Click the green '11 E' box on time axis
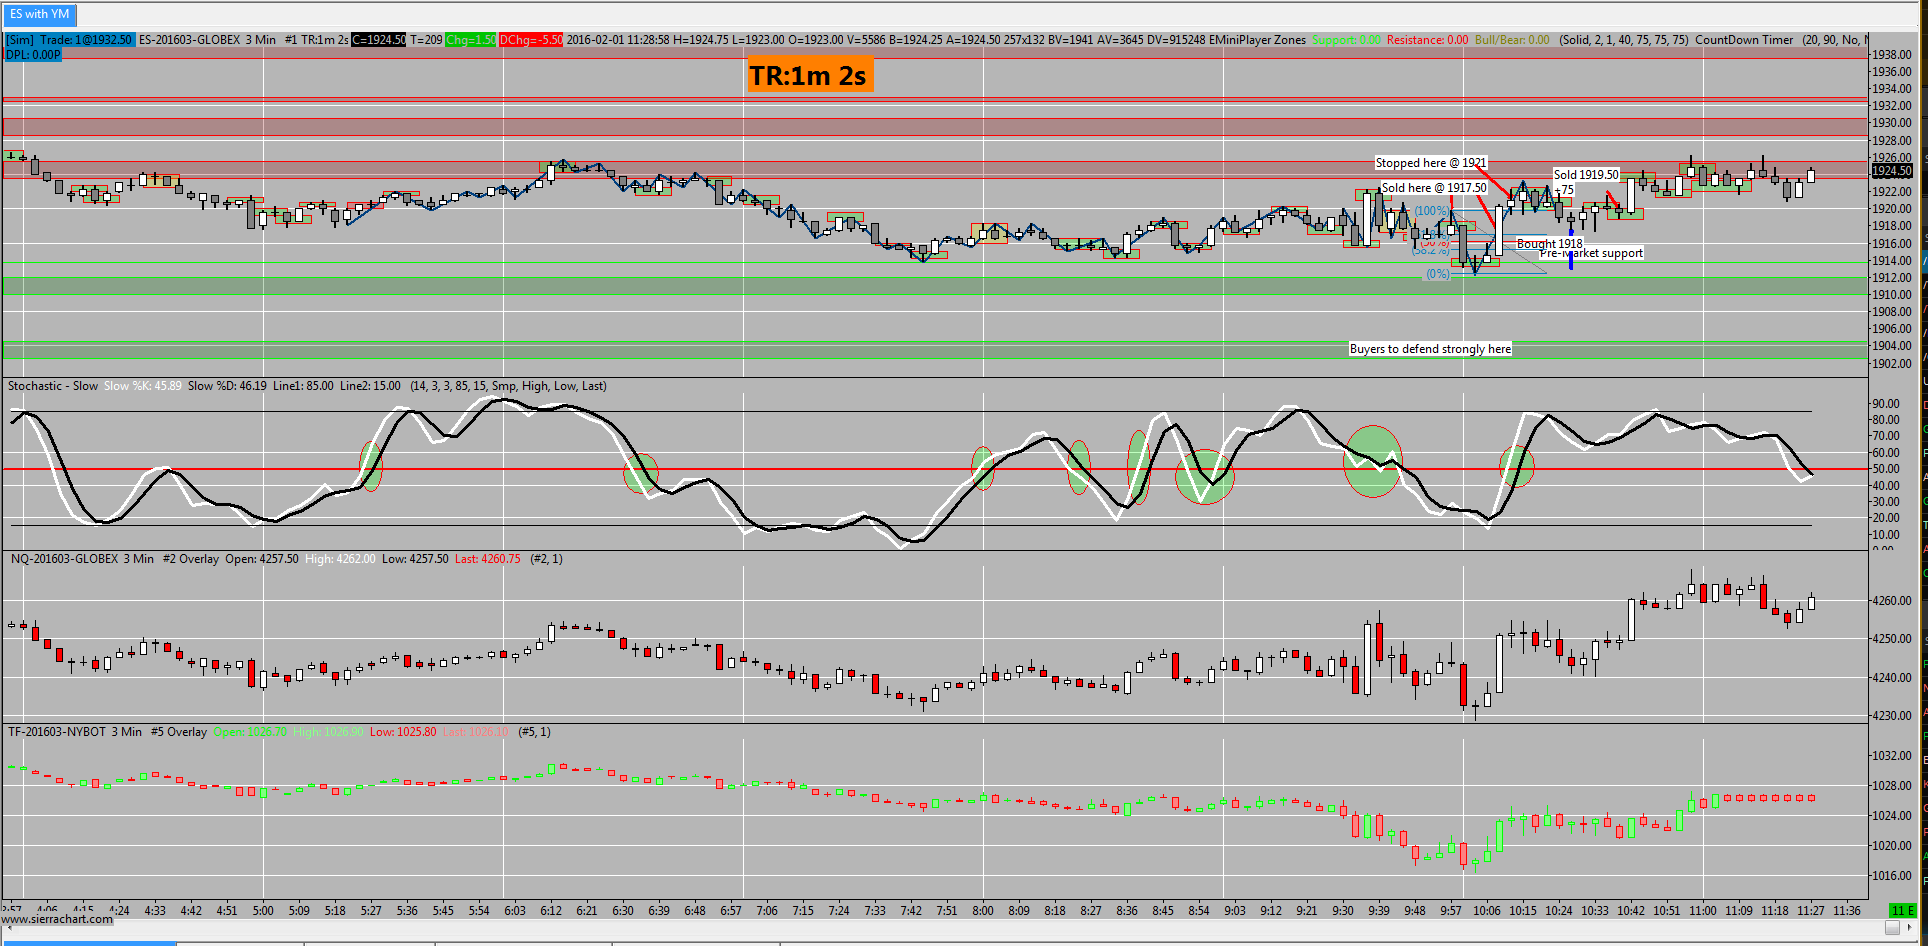Image resolution: width=1928 pixels, height=946 pixels. [1903, 910]
